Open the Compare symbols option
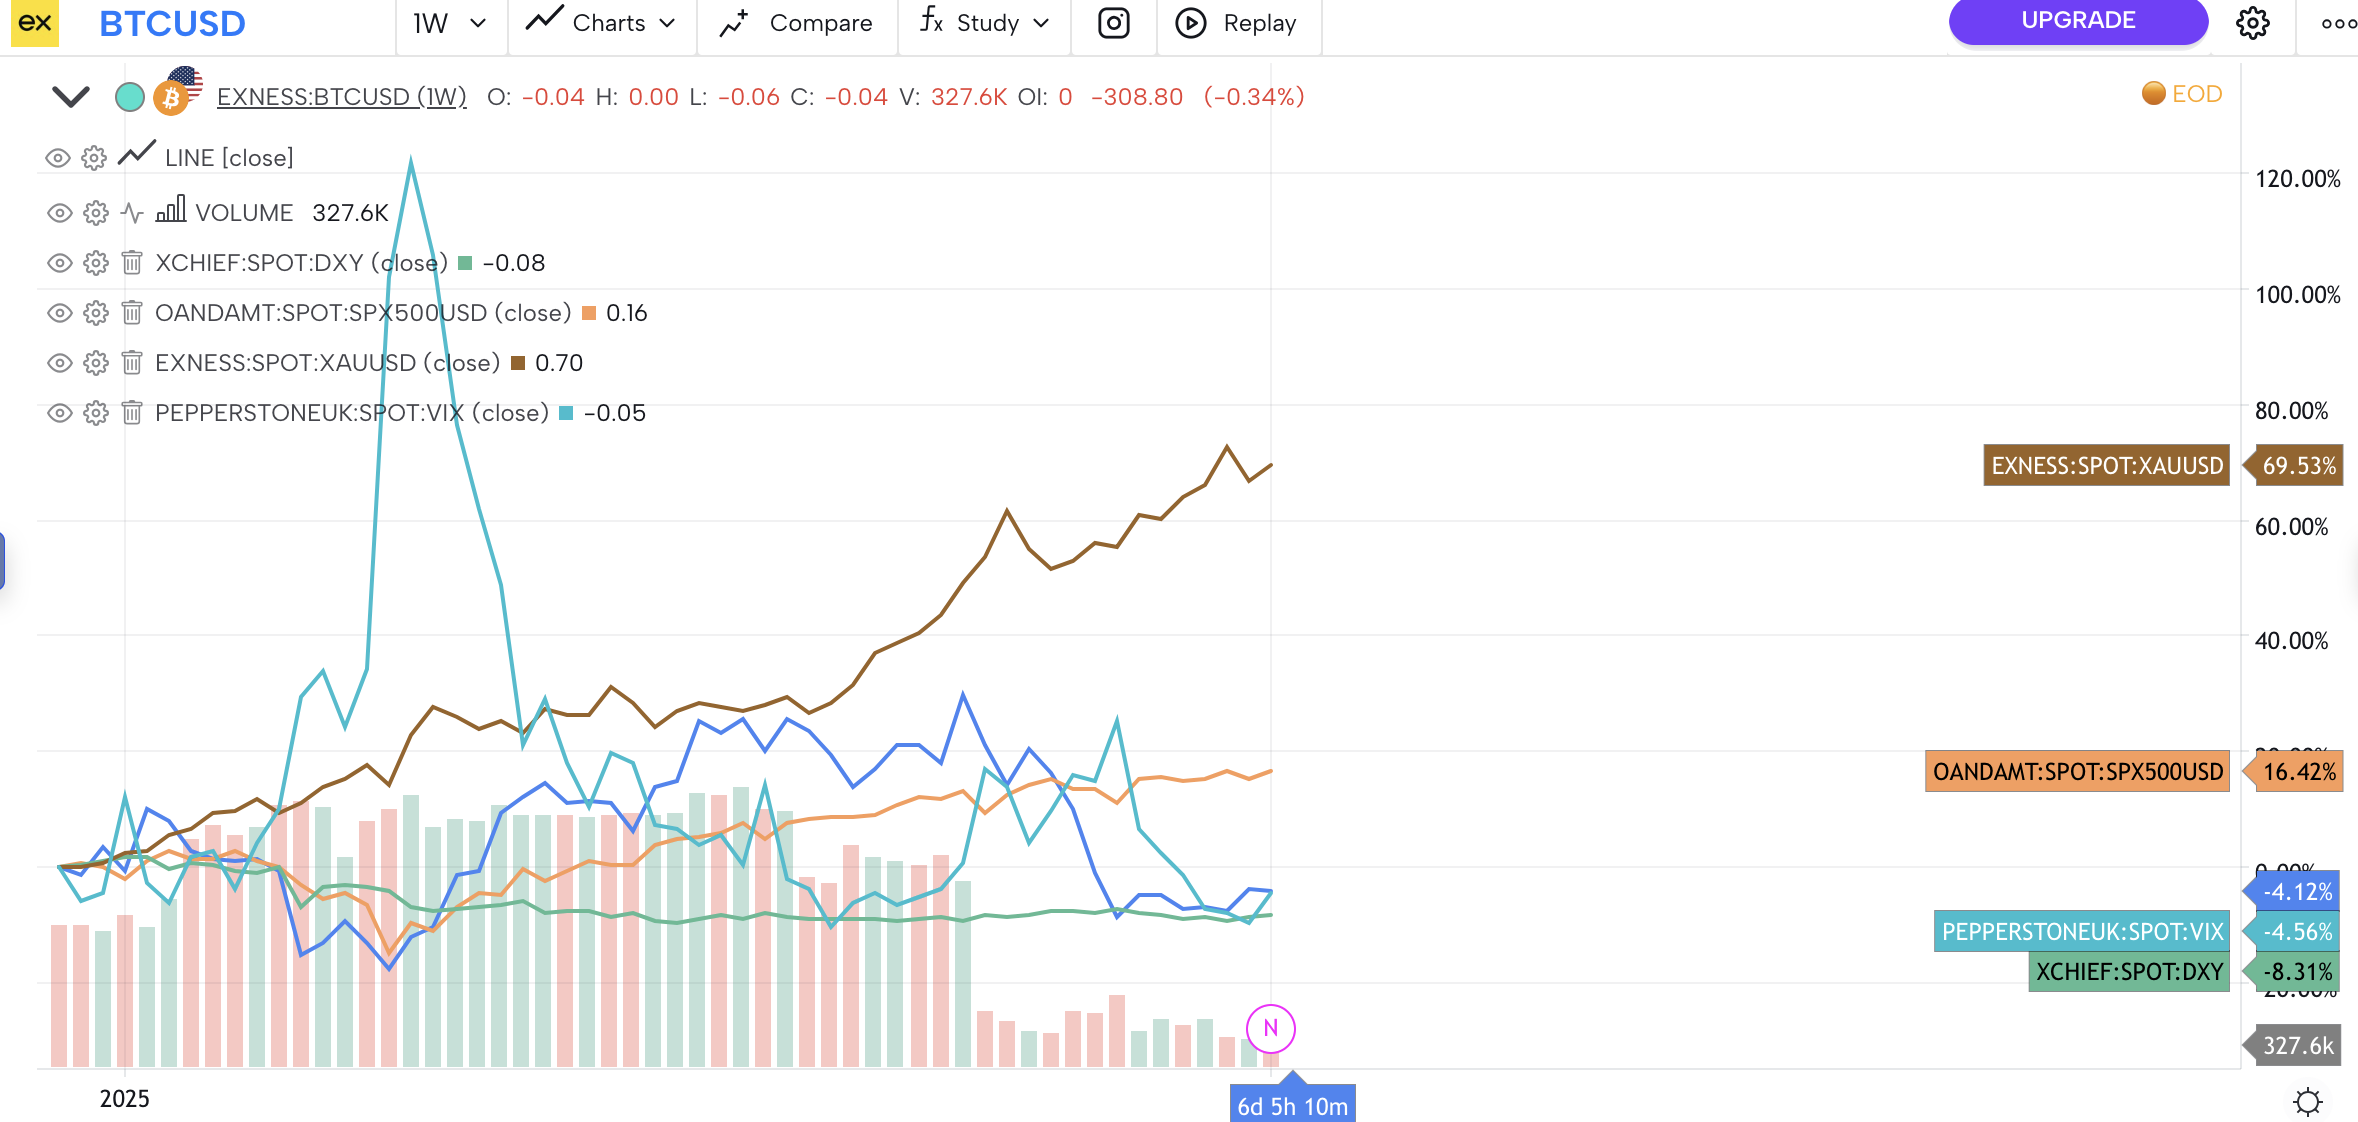 point(797,23)
